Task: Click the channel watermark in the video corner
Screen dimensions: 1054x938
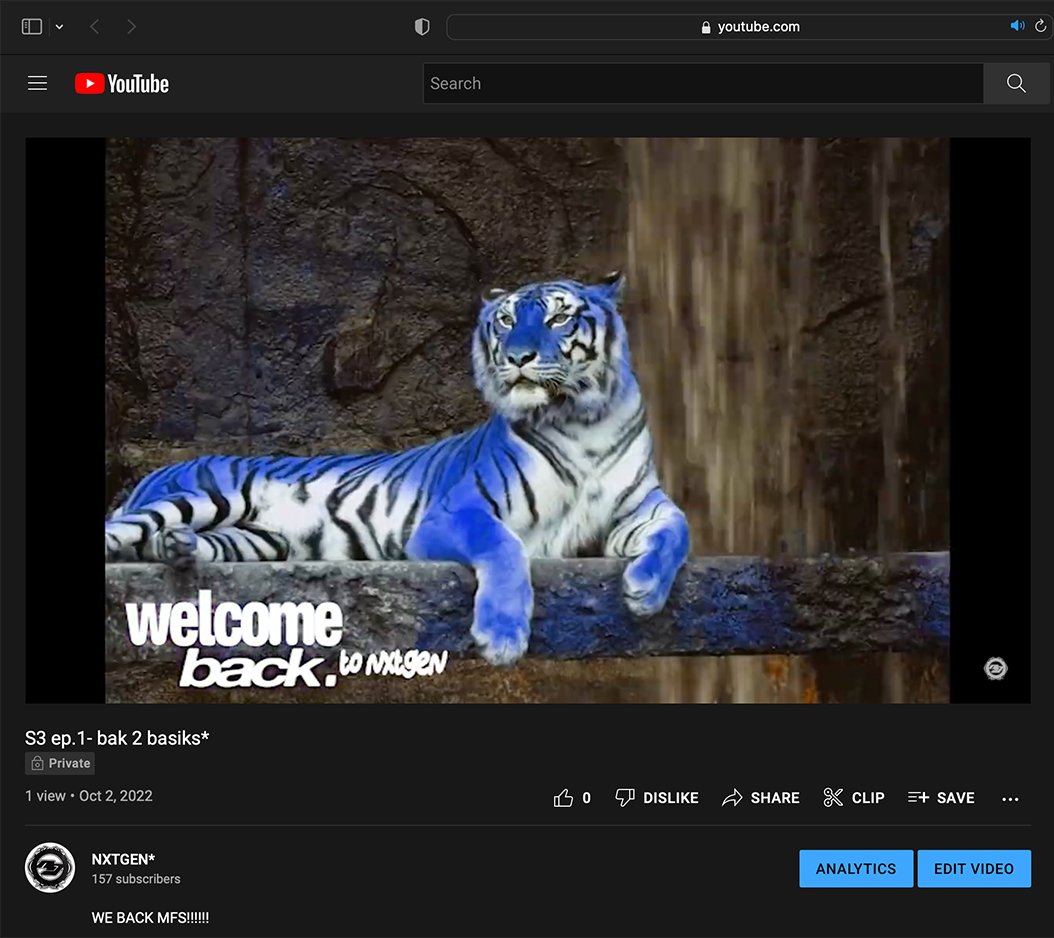Action: tap(996, 668)
